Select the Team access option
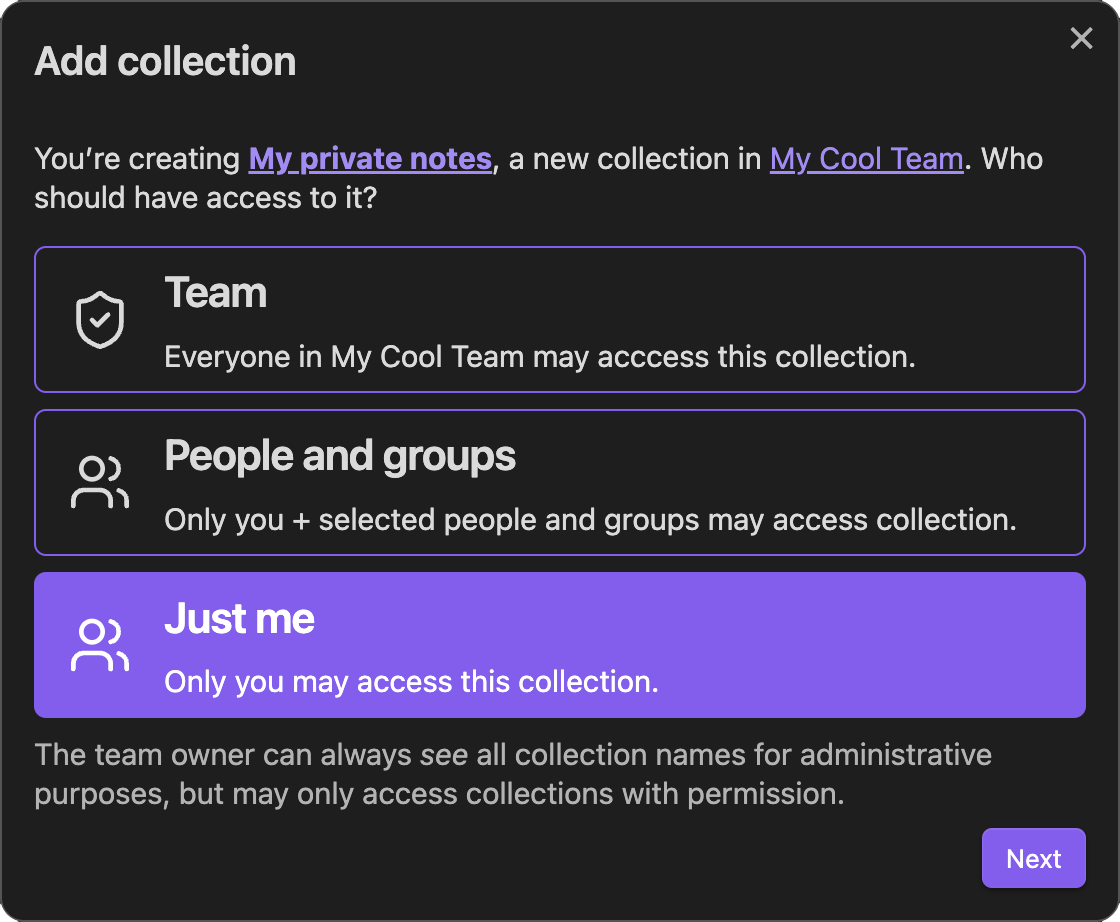 tap(560, 319)
